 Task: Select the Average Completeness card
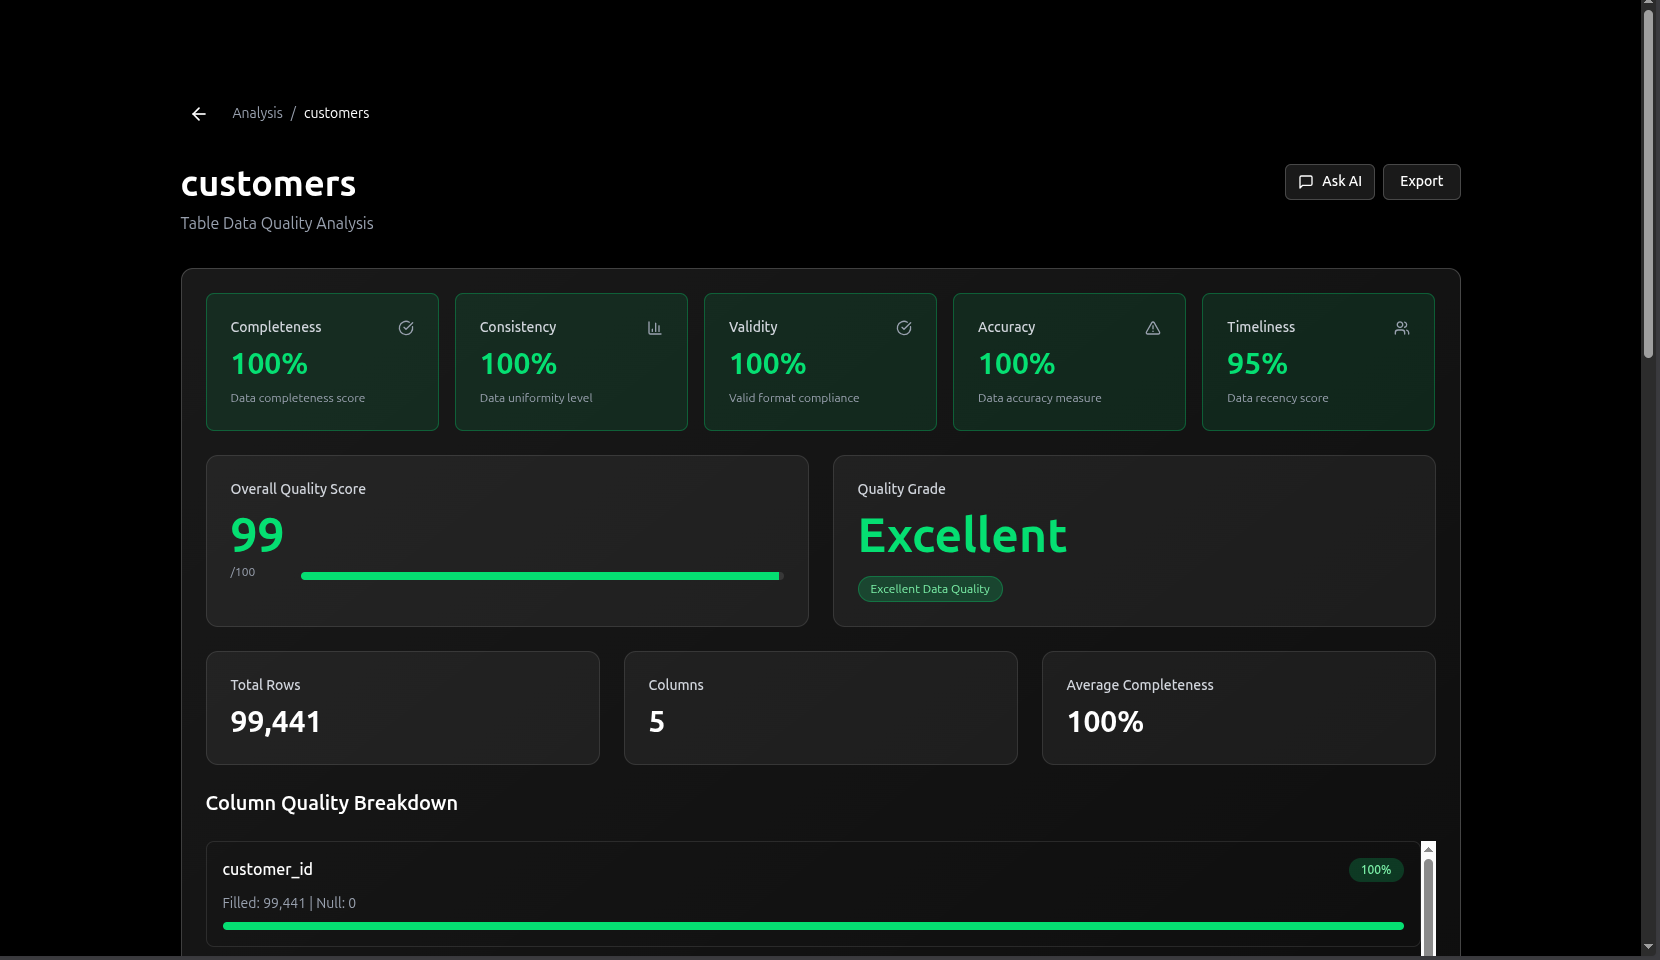1238,708
